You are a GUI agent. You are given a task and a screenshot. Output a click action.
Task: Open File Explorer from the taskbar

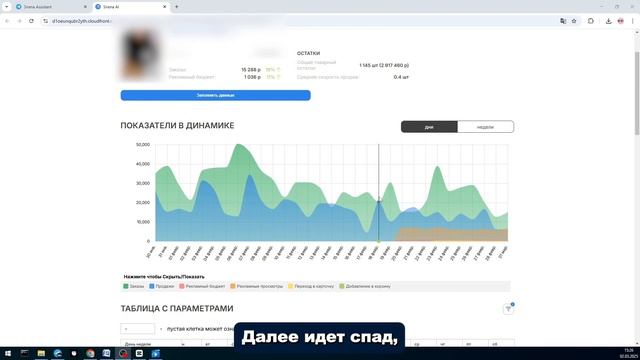point(41,353)
